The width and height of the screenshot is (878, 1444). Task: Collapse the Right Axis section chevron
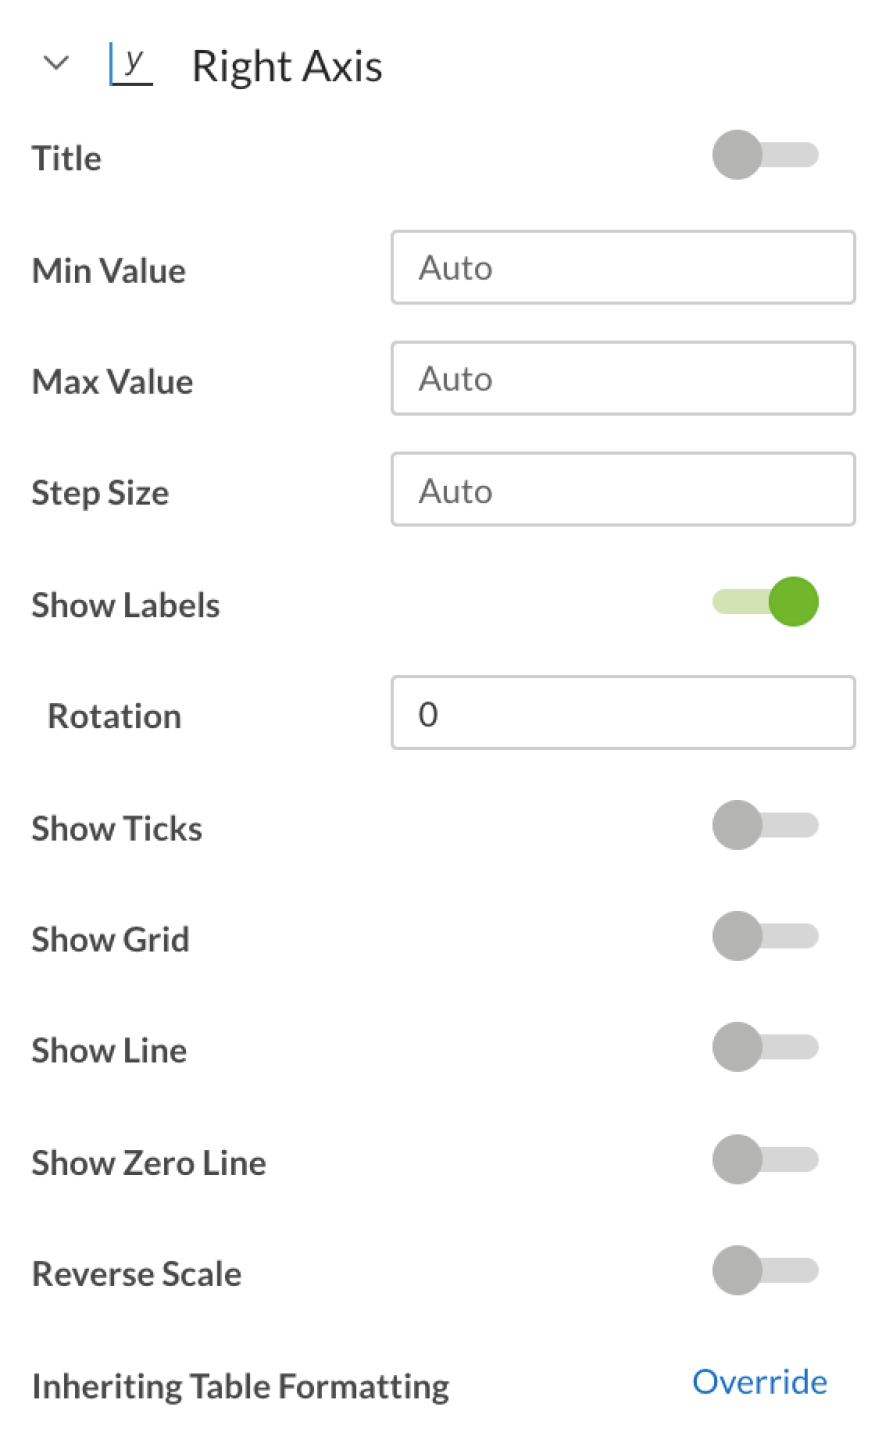57,64
